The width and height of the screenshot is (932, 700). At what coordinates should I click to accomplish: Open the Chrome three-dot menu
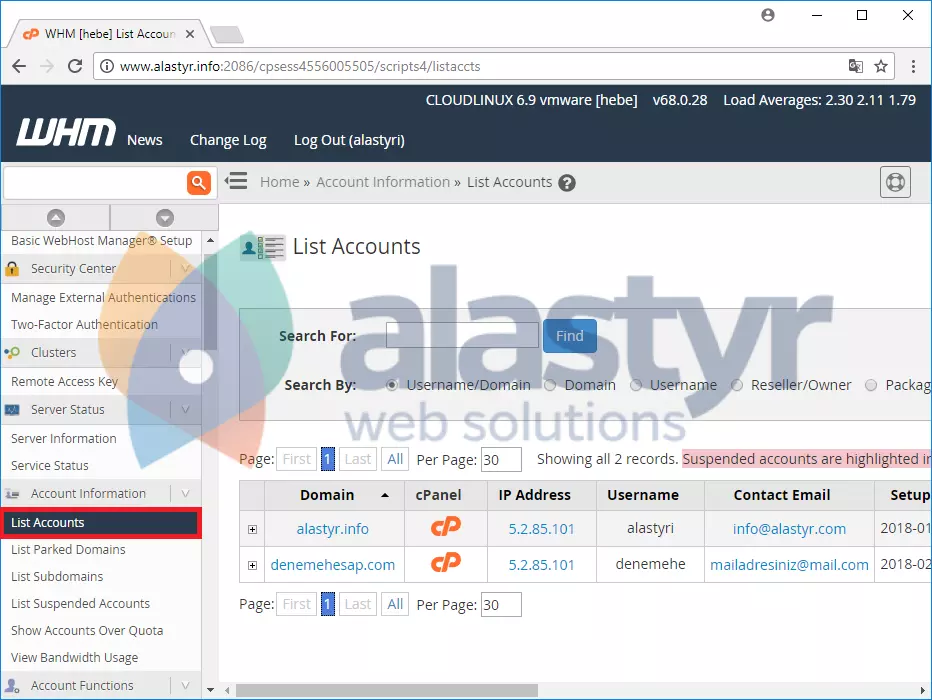click(913, 66)
